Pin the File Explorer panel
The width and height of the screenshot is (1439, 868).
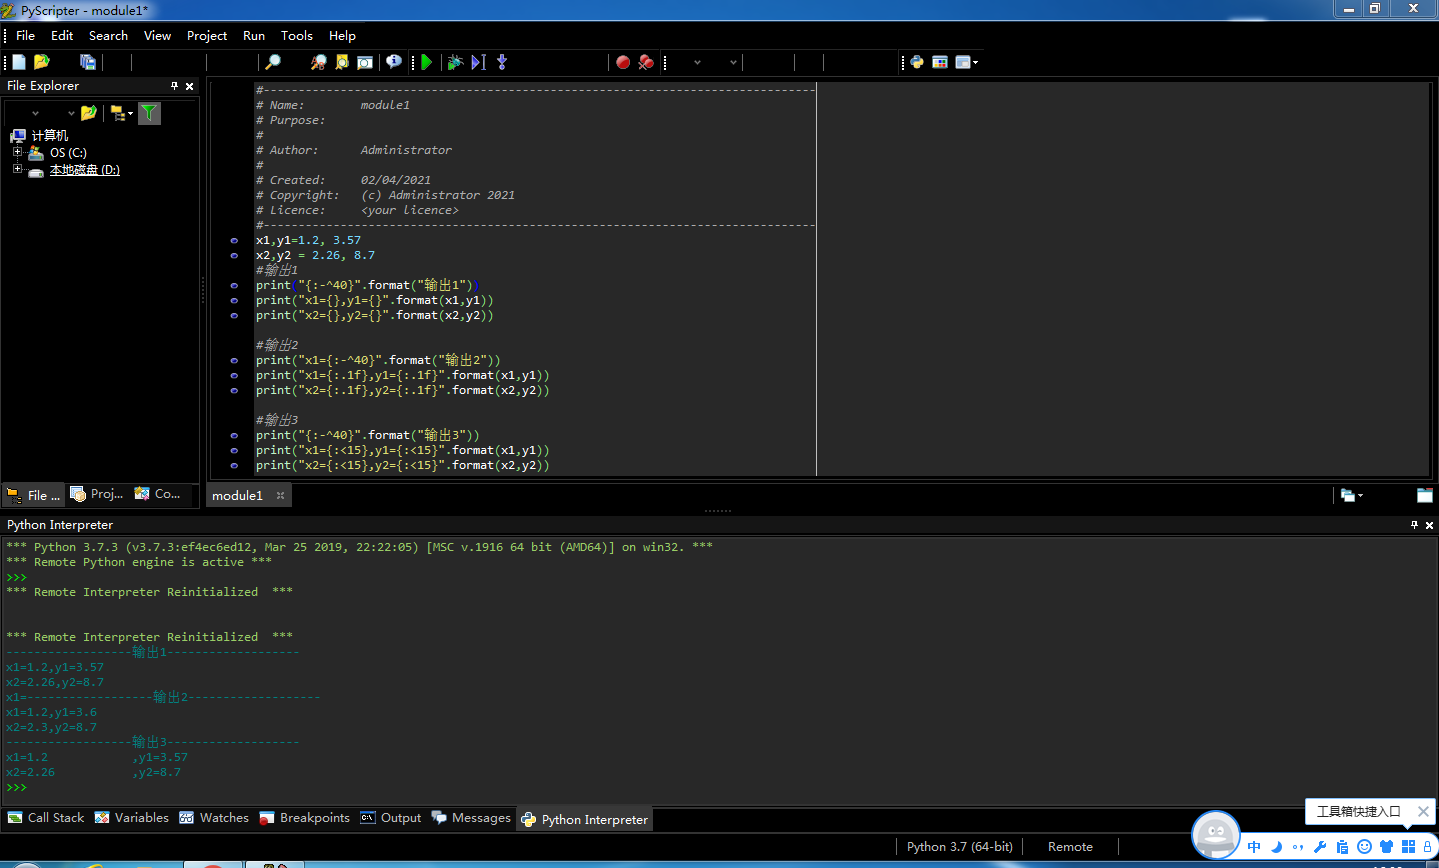point(174,86)
